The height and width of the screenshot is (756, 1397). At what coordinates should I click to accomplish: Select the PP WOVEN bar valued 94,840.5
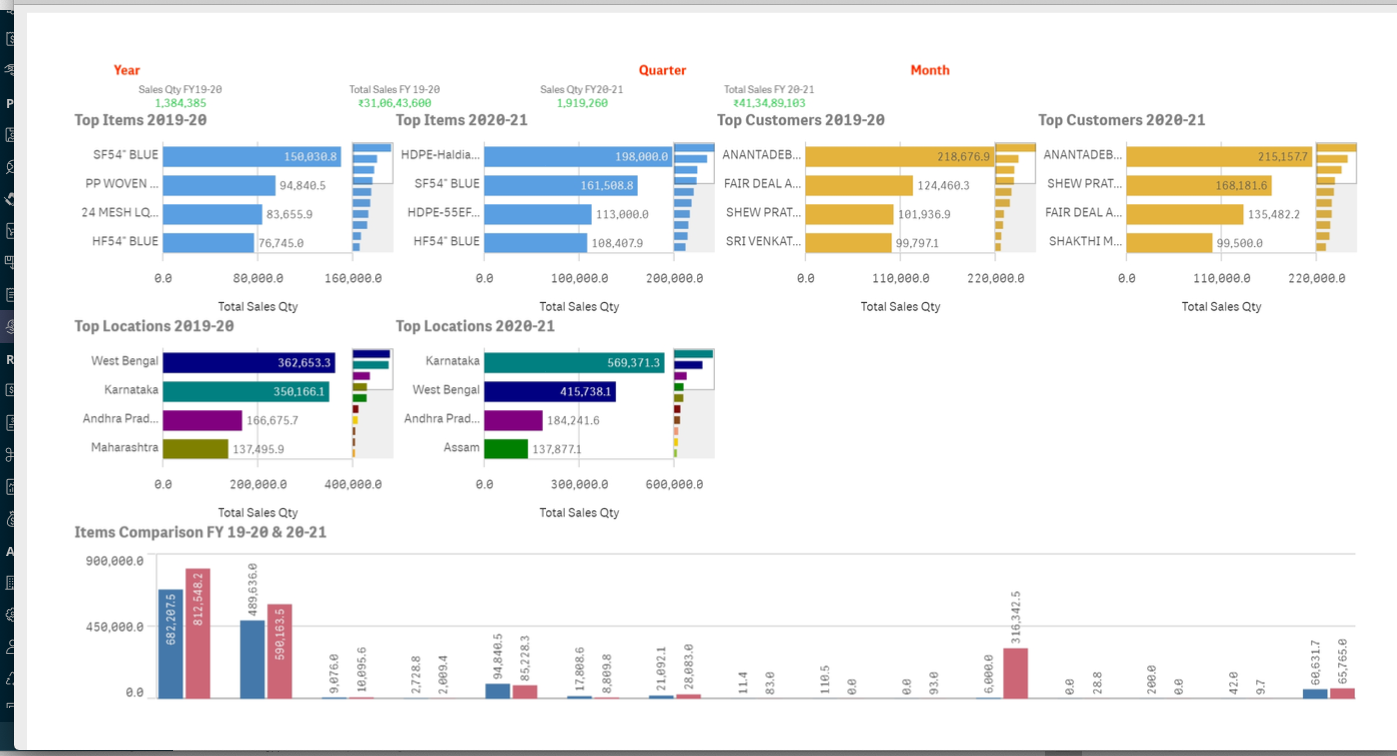click(x=219, y=185)
